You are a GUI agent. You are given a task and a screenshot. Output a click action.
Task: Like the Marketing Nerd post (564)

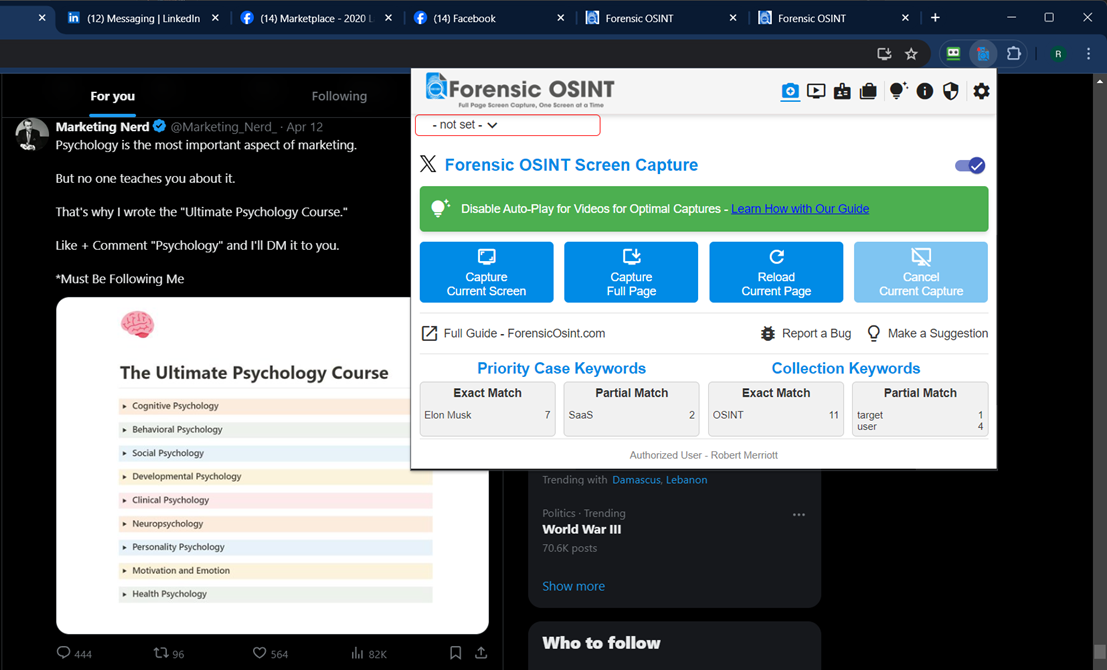point(270,654)
